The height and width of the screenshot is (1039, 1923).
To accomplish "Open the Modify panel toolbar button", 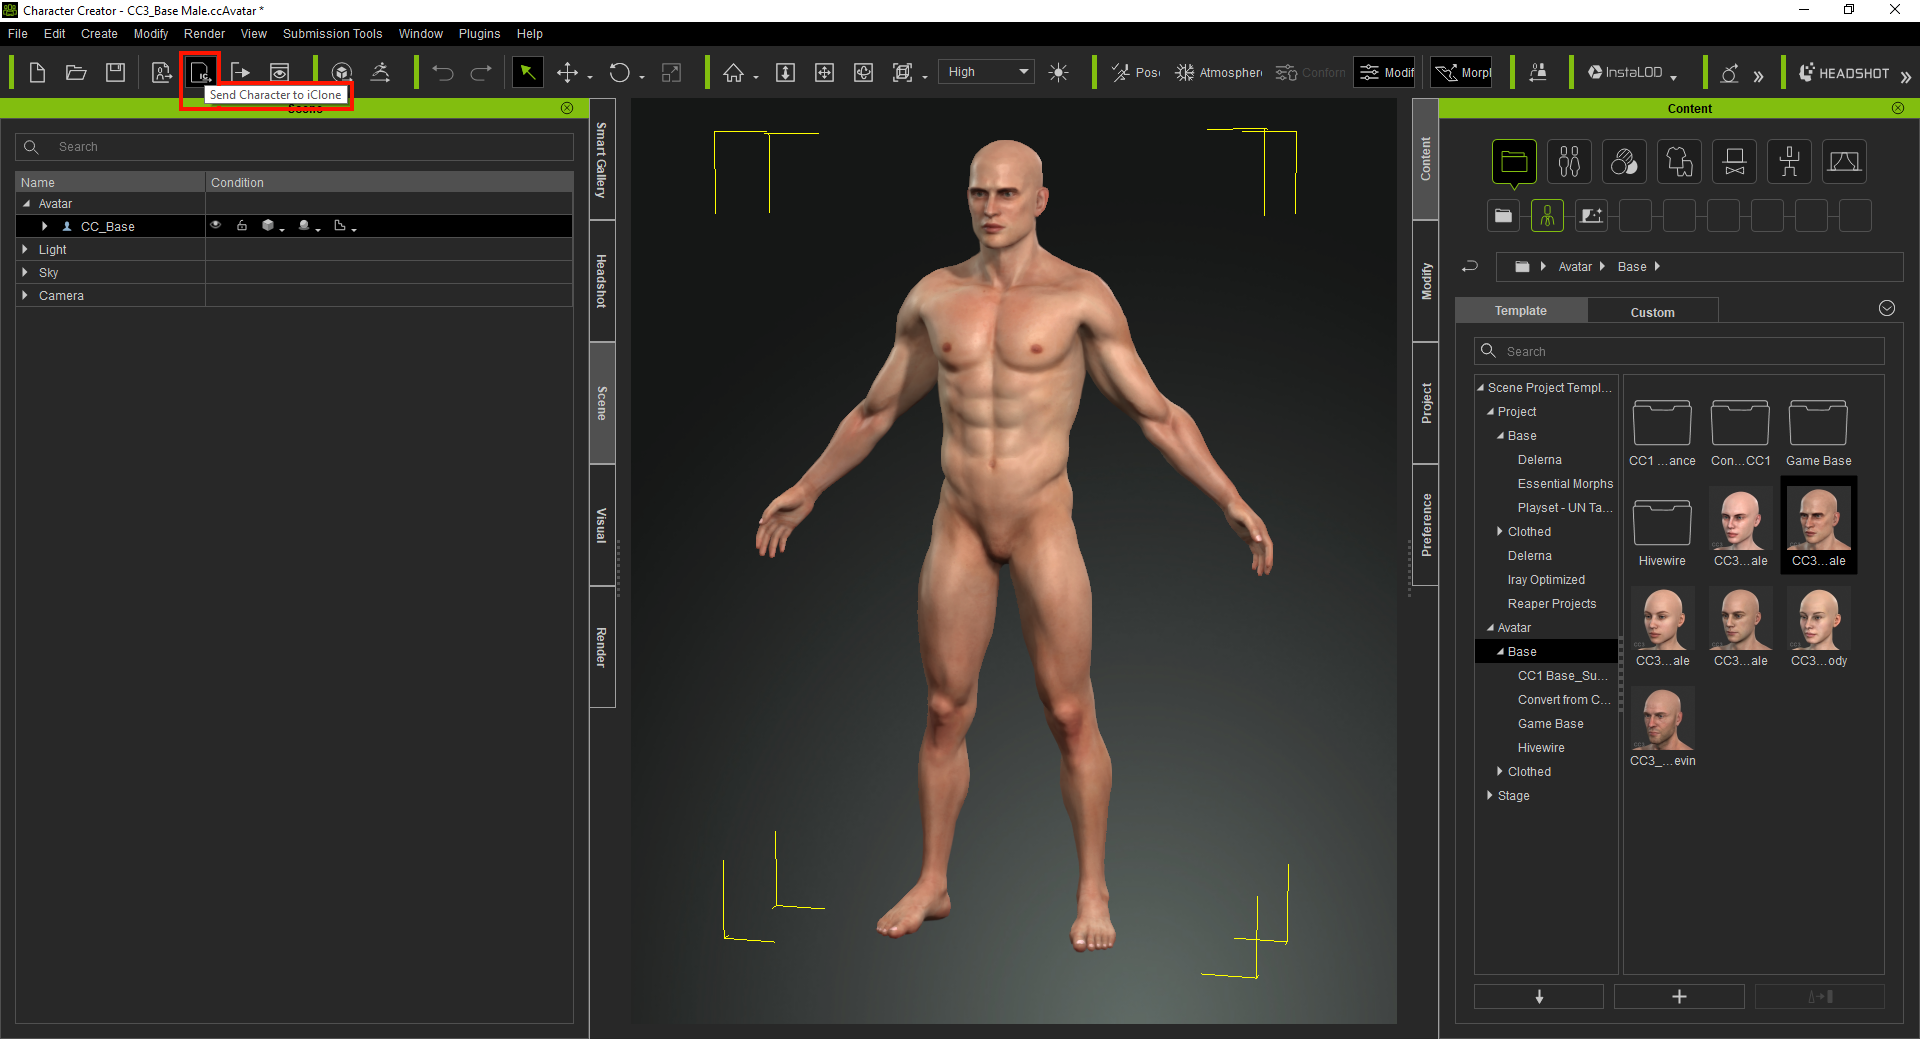I will (1385, 73).
